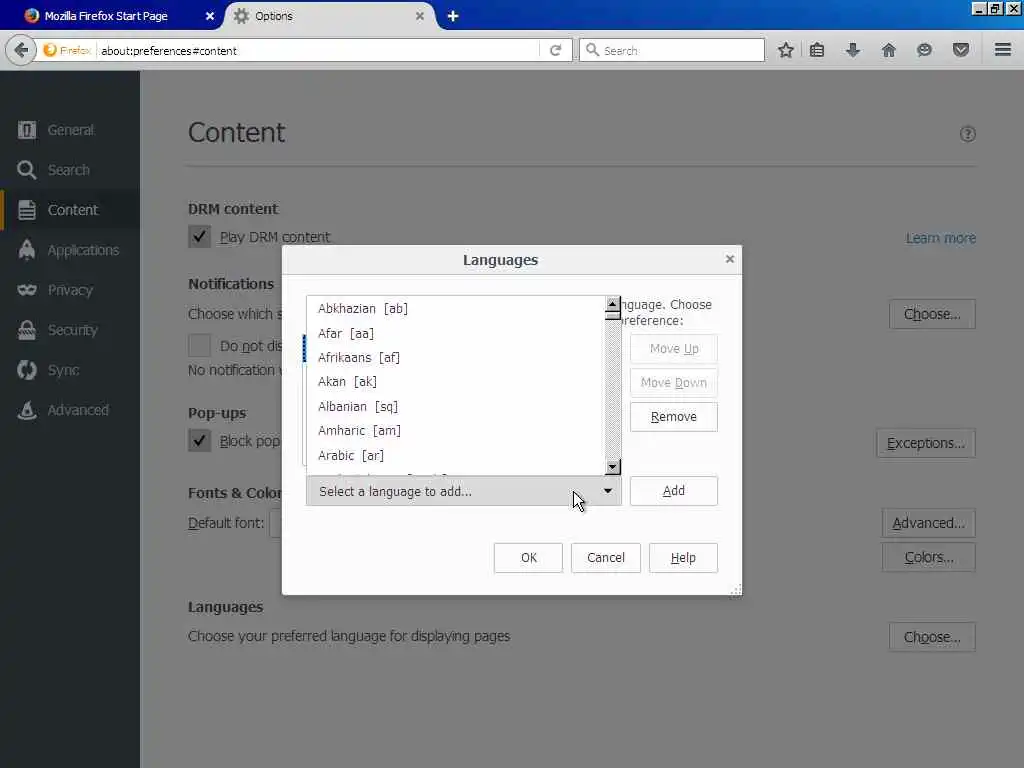Show bookmarks list icon in toolbar
Image resolution: width=1024 pixels, height=768 pixels.
(x=817, y=50)
